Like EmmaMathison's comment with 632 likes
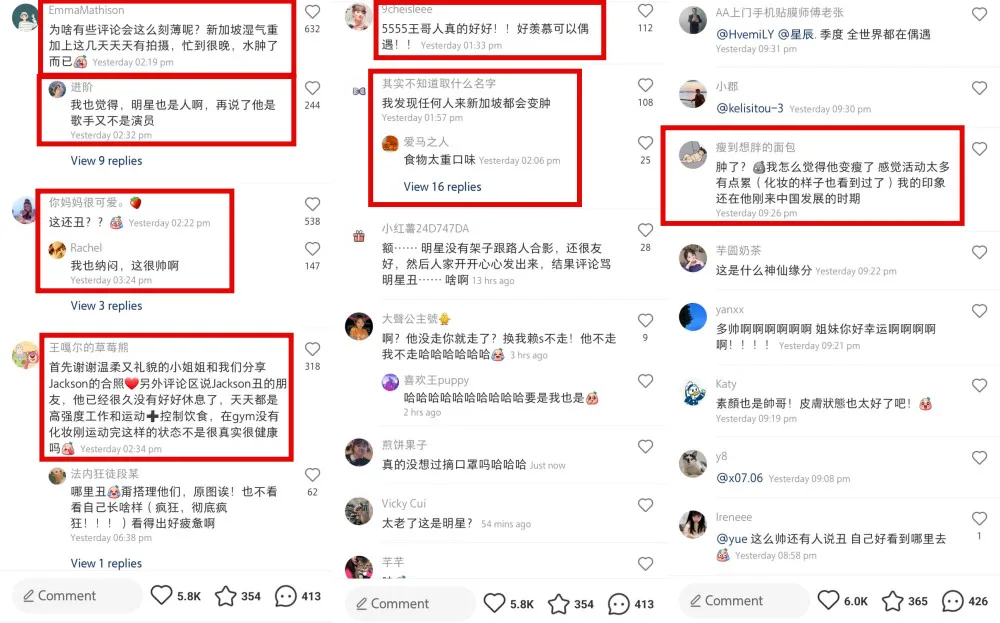The image size is (1000, 623). (x=312, y=11)
